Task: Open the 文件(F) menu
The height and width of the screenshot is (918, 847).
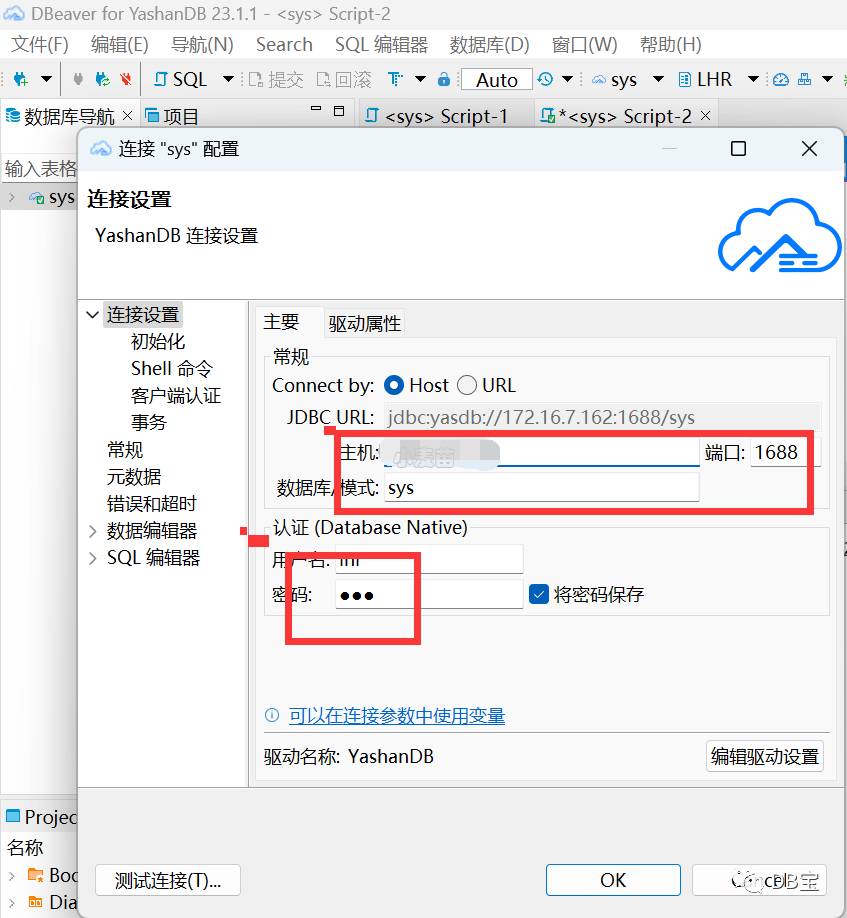Action: 40,44
